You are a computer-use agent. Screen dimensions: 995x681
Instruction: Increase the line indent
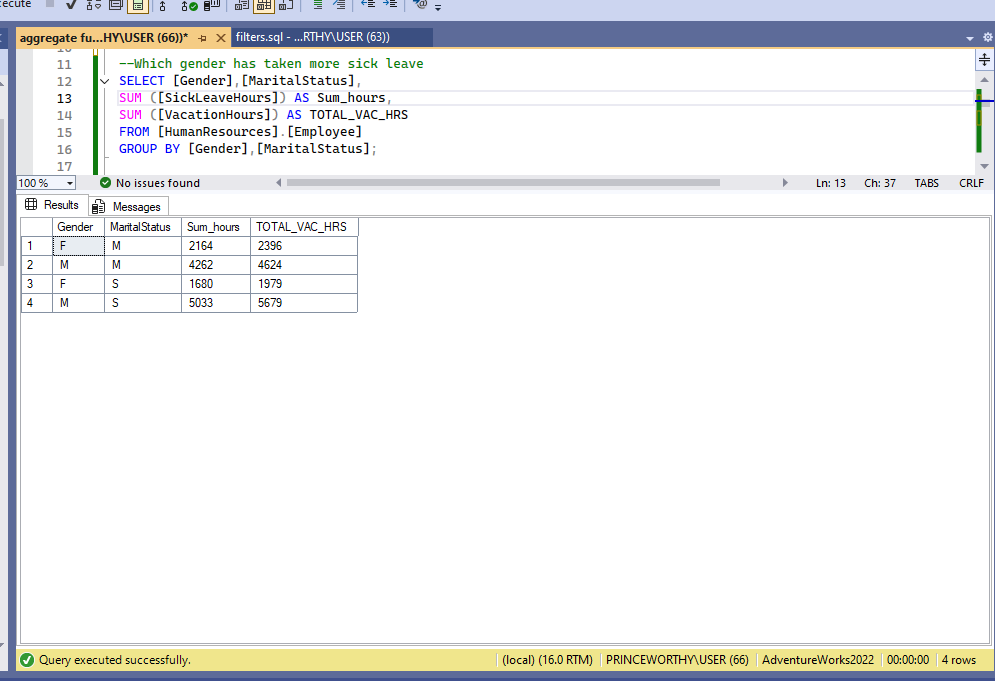click(390, 4)
